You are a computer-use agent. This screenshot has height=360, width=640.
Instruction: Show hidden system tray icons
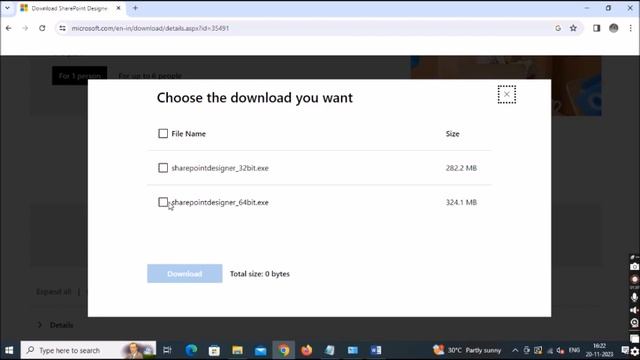pyautogui.click(x=515, y=350)
